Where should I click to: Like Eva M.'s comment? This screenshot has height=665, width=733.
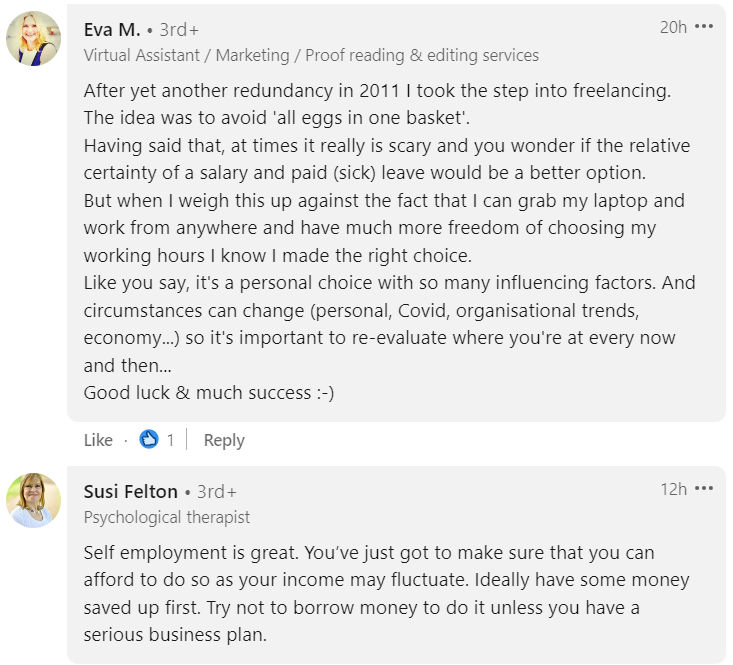(x=98, y=440)
